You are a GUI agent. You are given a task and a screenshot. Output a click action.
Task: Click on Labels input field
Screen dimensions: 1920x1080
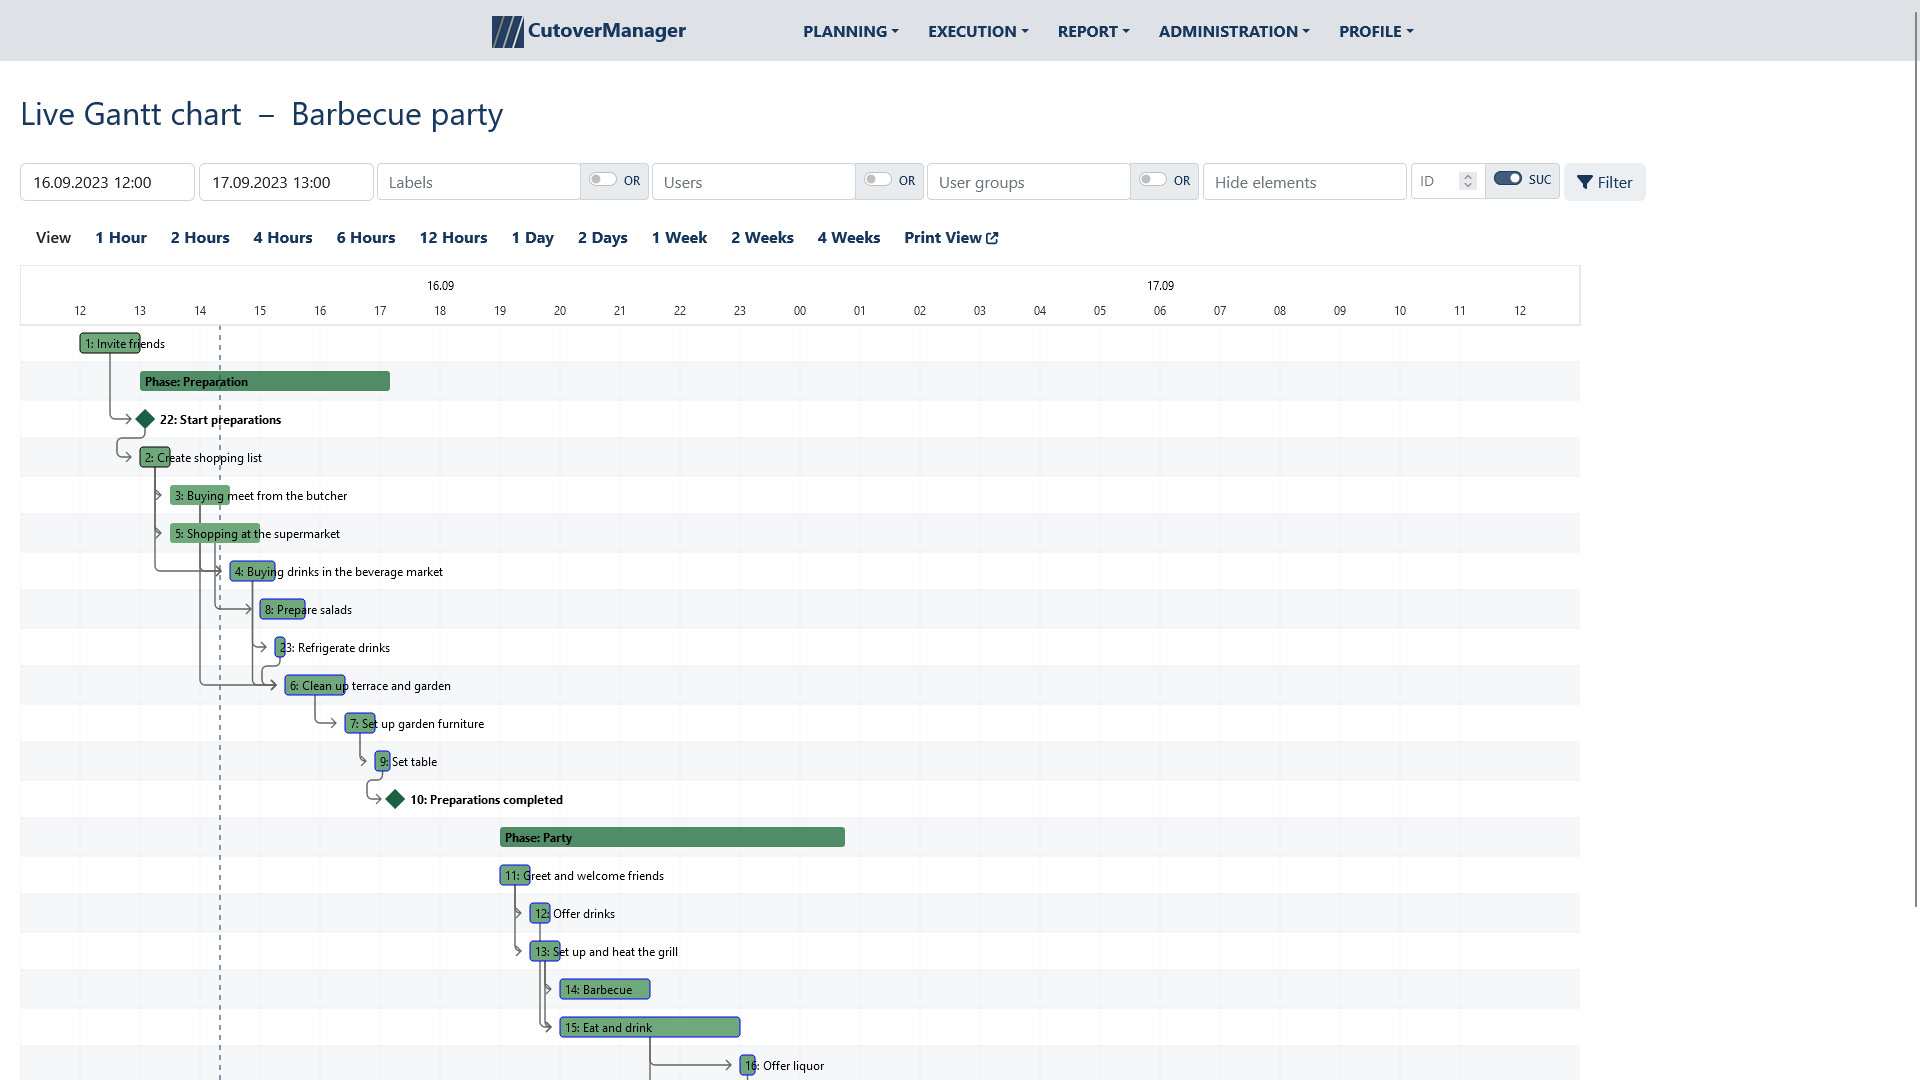point(479,182)
